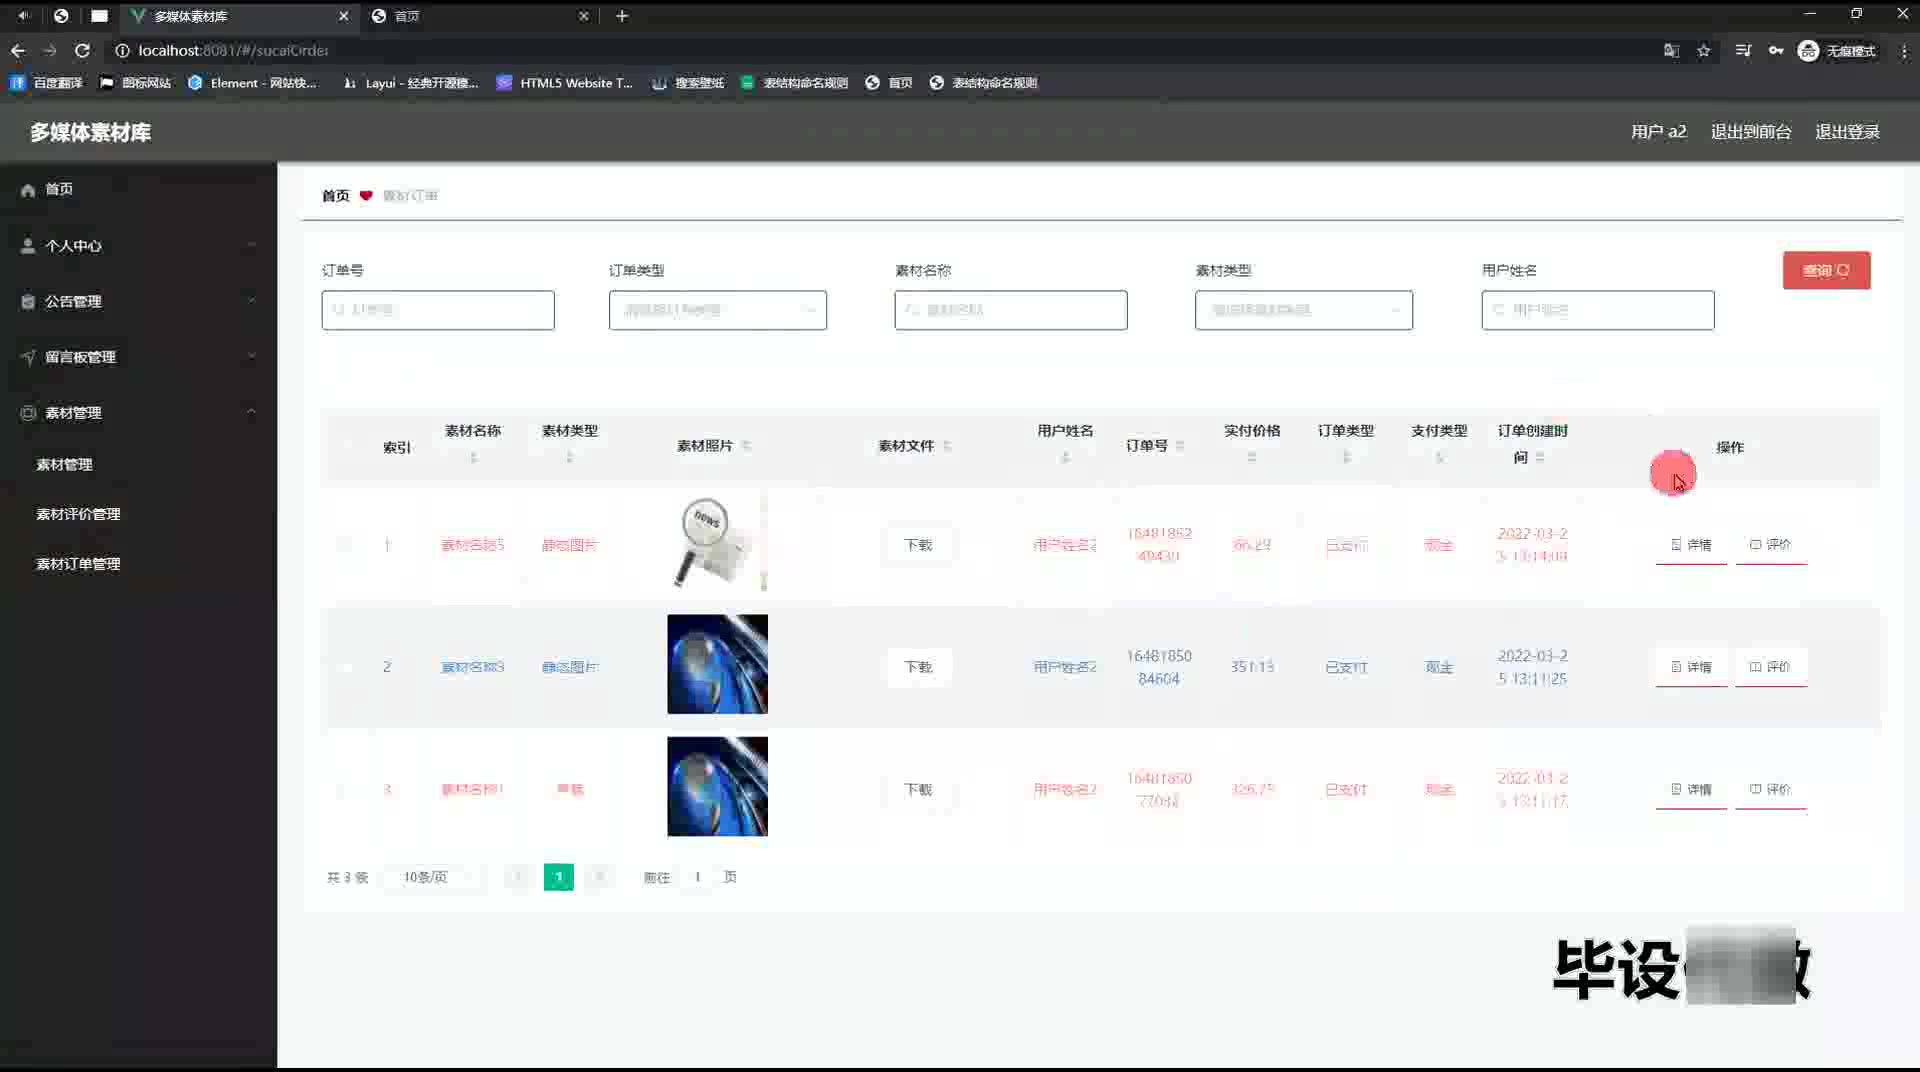This screenshot has height=1072, width=1920.
Task: Expand the 个人中心 chevron
Action: point(251,245)
